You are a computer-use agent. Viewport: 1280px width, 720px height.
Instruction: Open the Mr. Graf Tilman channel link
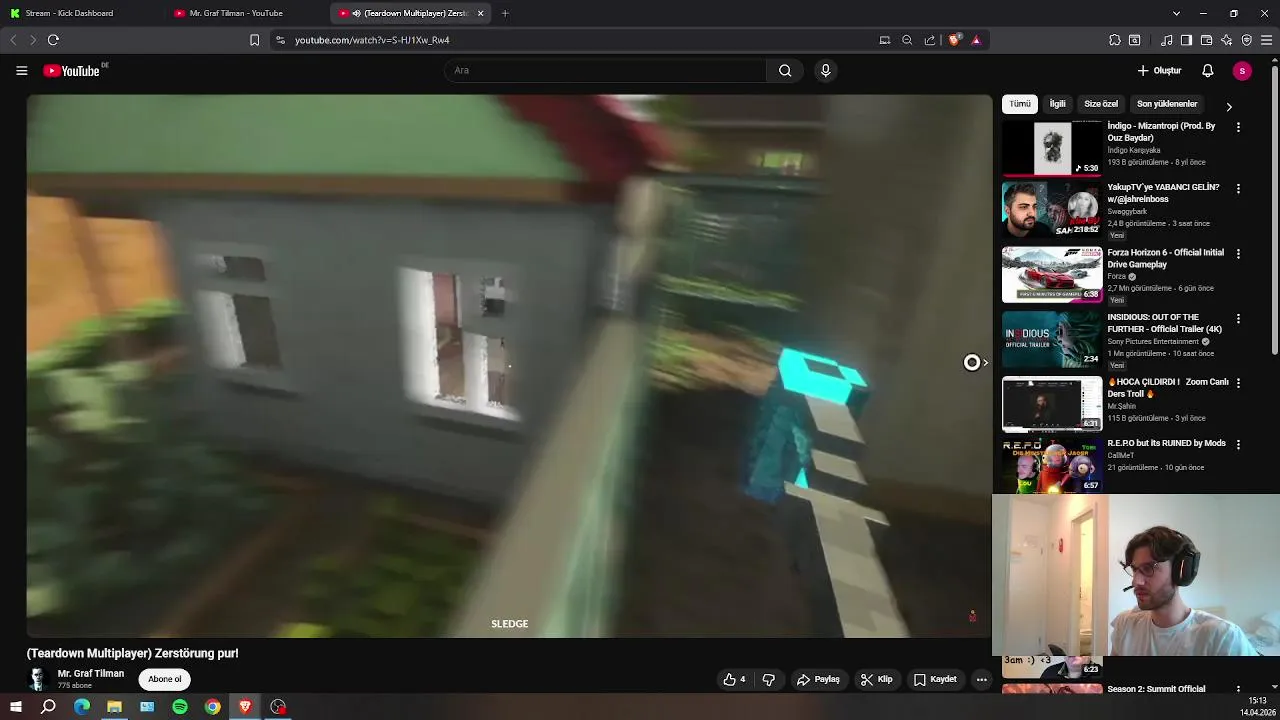tap(91, 673)
